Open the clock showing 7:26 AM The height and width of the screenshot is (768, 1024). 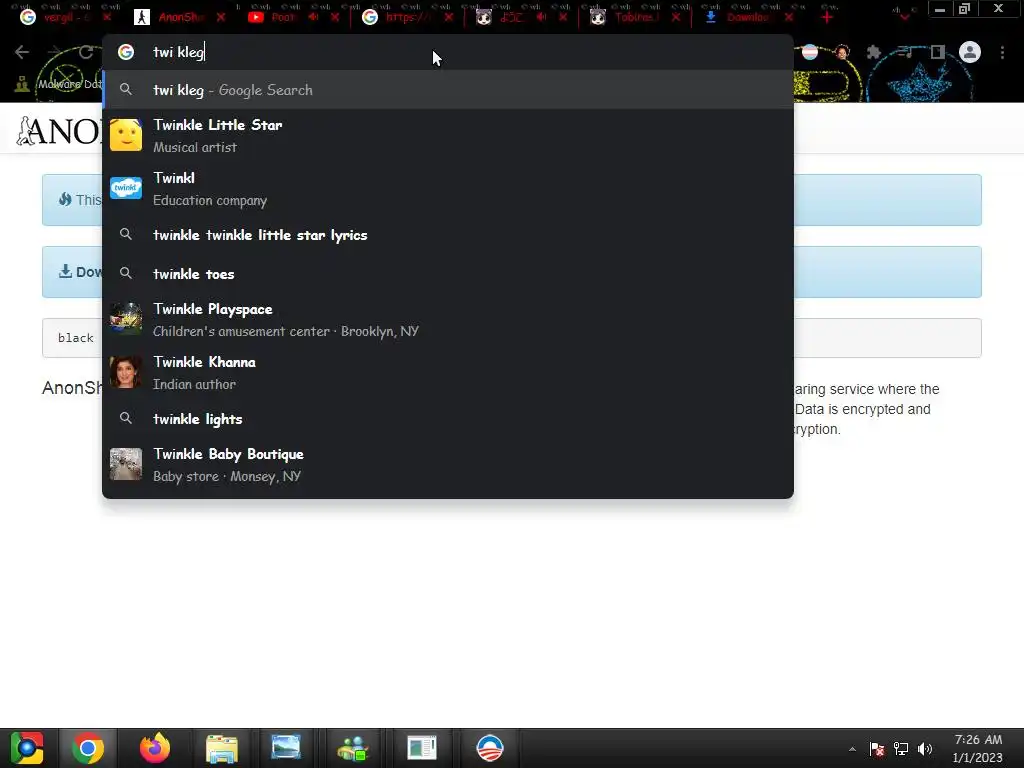coord(978,748)
